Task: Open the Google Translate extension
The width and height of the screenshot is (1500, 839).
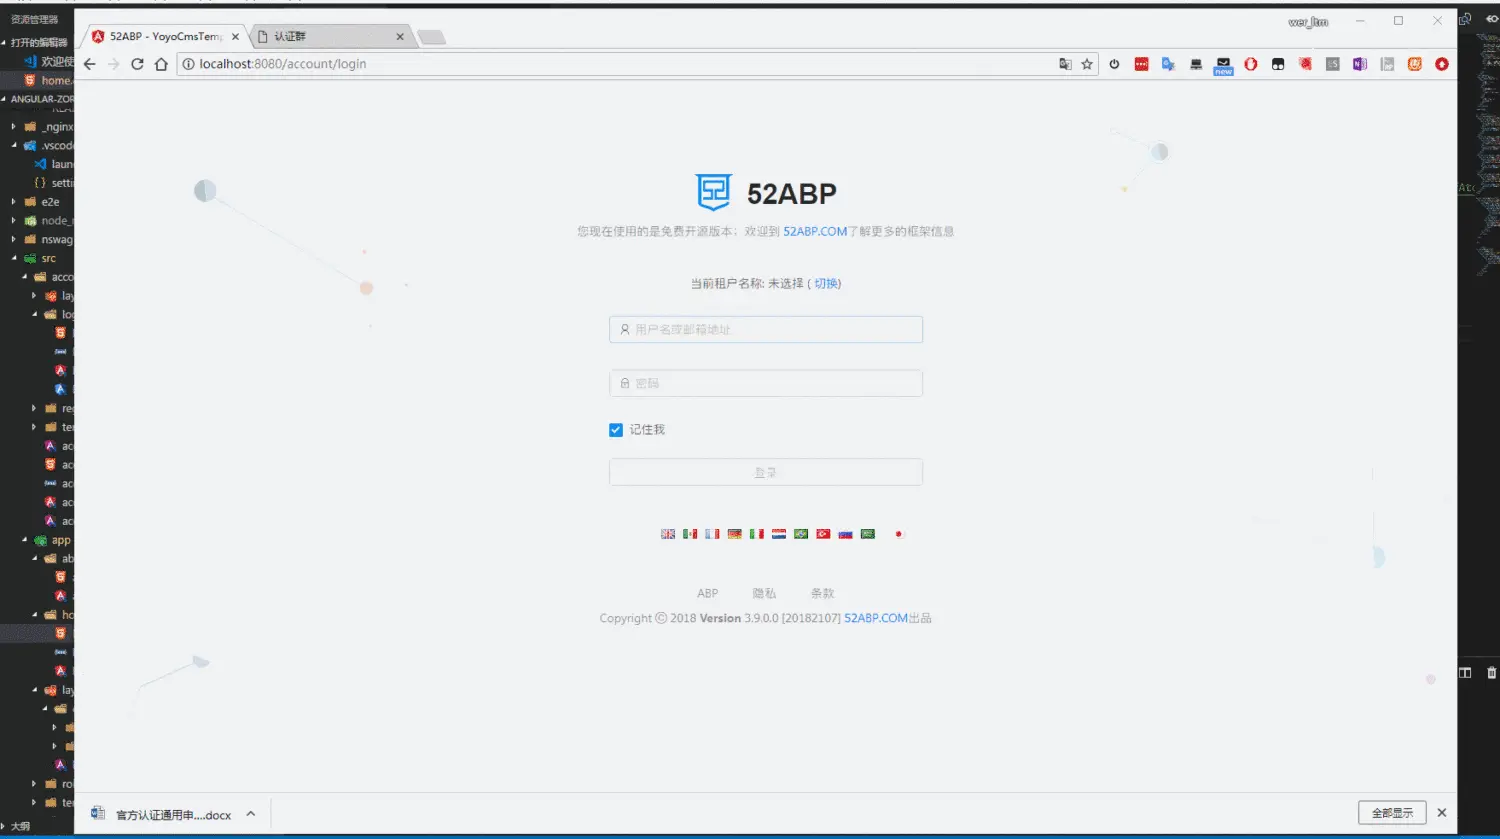Action: tap(1168, 64)
